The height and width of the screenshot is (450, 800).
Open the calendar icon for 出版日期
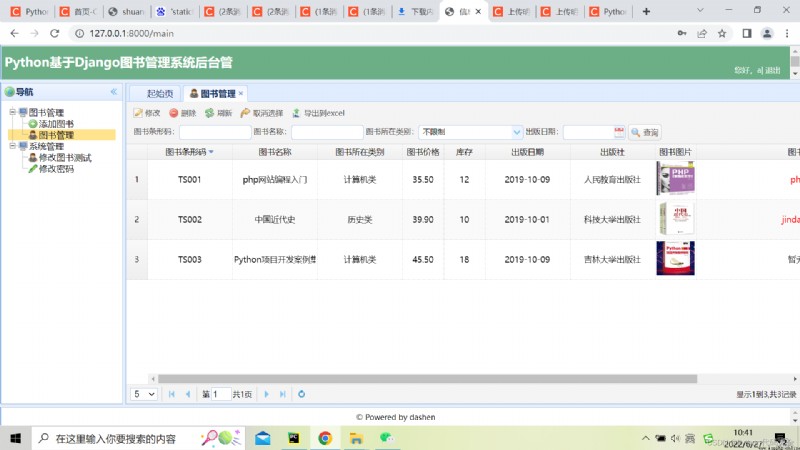point(619,132)
